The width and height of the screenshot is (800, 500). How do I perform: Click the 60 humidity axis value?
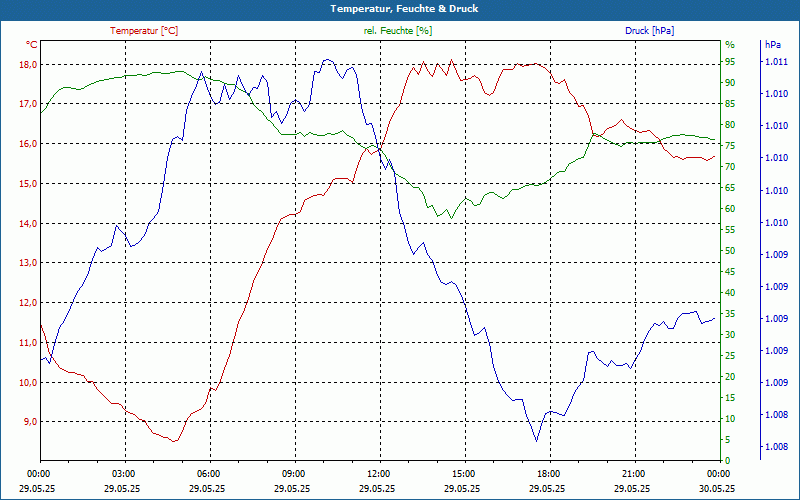(x=730, y=208)
